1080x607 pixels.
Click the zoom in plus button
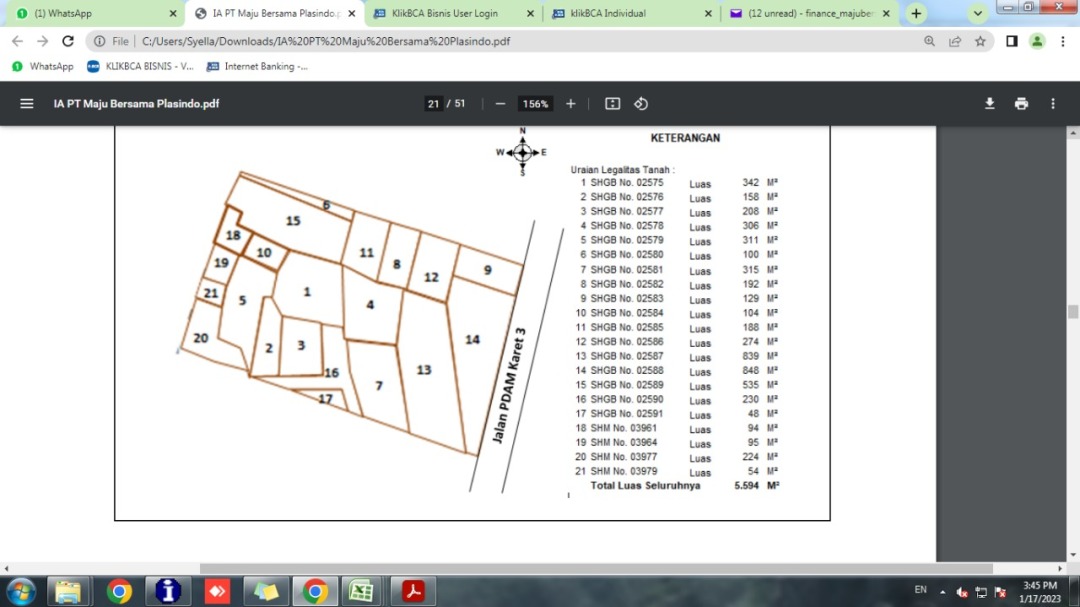pyautogui.click(x=571, y=104)
